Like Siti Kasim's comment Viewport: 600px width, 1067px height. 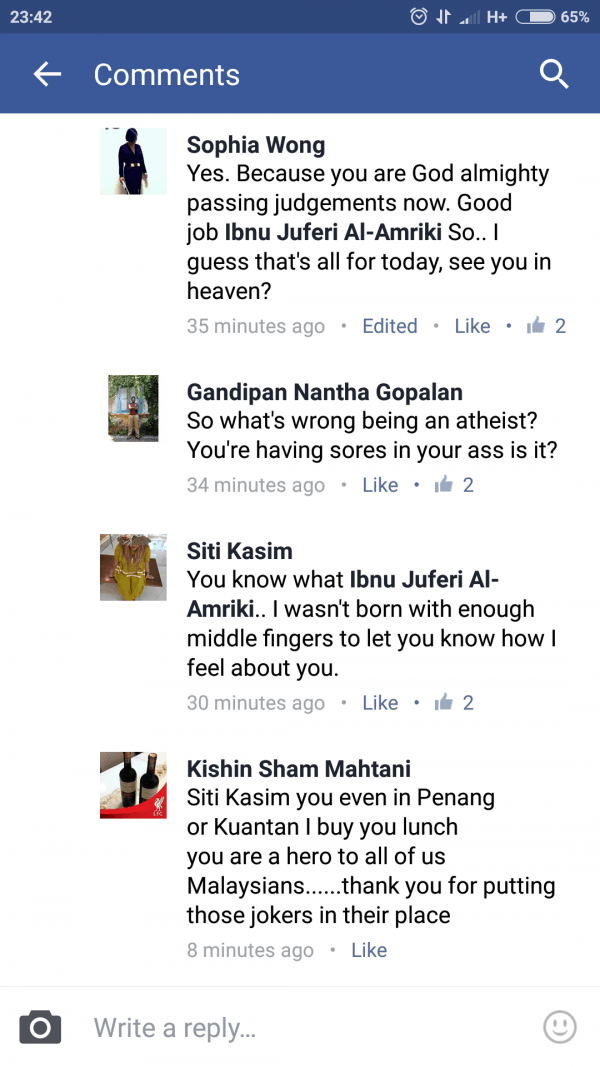(x=380, y=703)
